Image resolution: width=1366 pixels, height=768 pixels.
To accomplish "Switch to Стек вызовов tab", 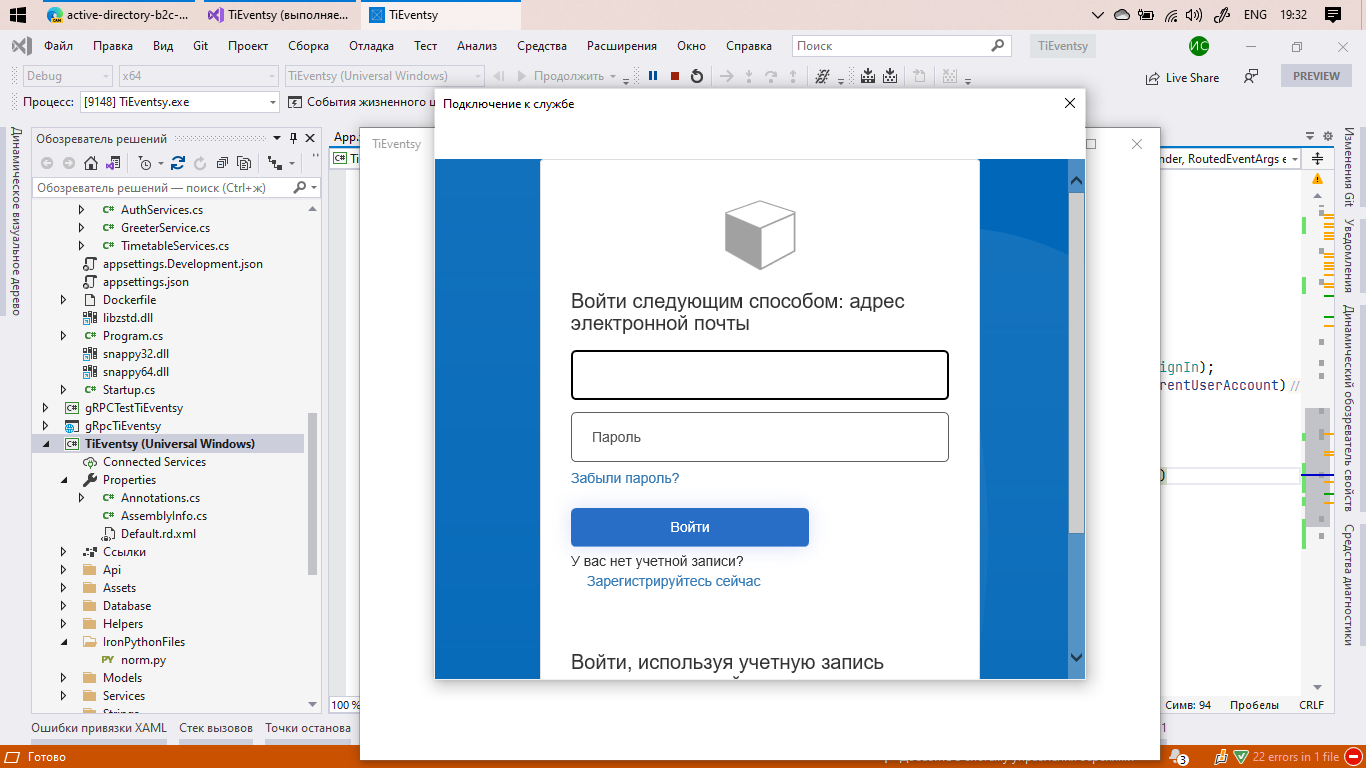I will tap(216, 728).
